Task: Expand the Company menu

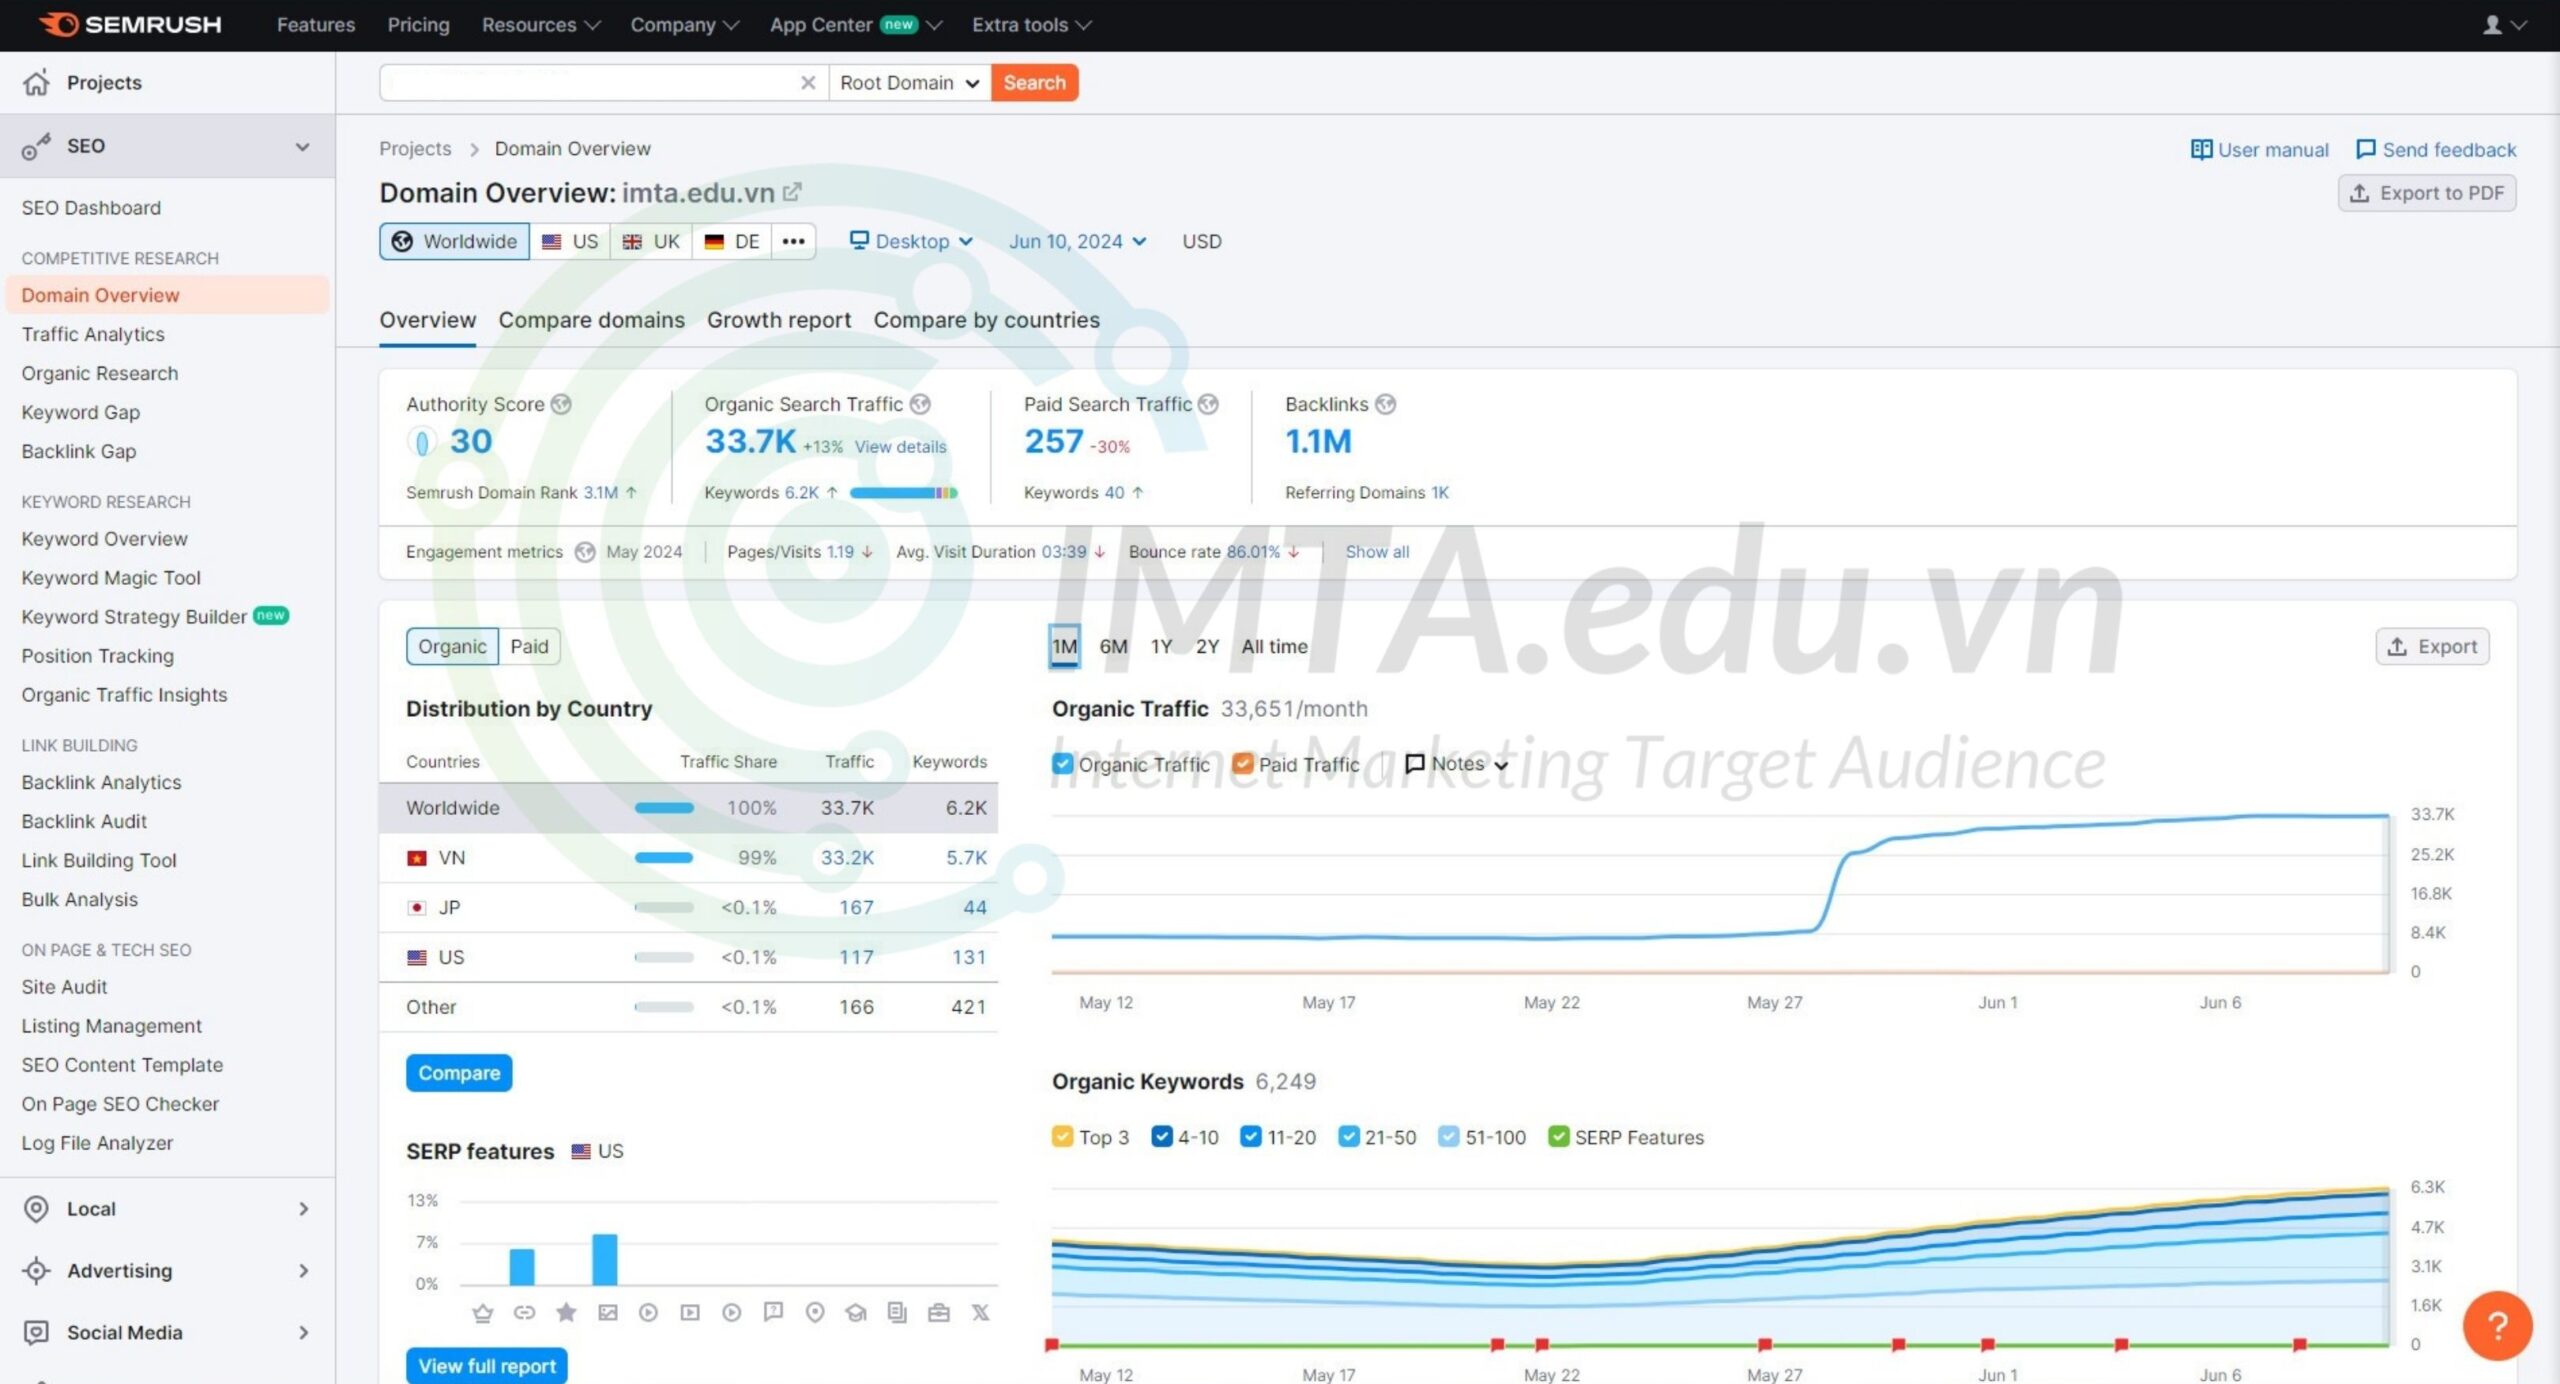Action: tap(684, 24)
